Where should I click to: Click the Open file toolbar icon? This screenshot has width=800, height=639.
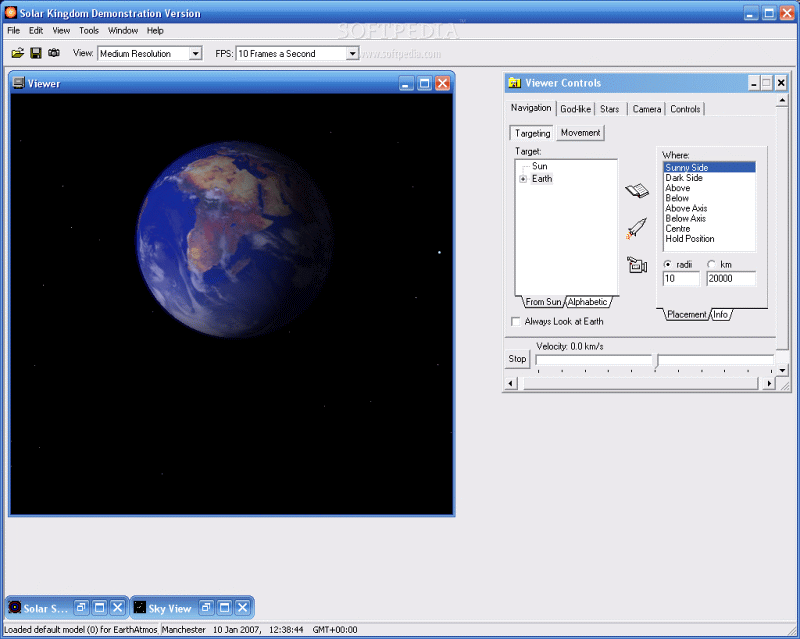pos(18,53)
